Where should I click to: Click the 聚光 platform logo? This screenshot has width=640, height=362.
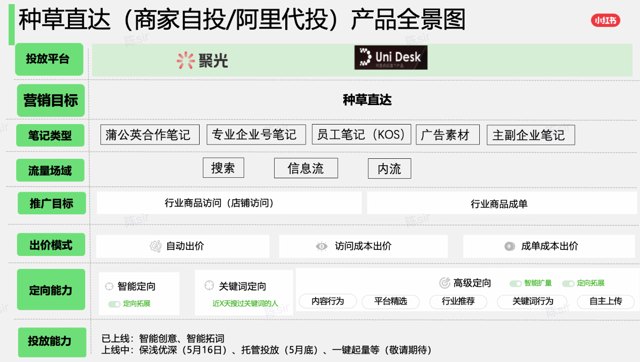point(202,60)
